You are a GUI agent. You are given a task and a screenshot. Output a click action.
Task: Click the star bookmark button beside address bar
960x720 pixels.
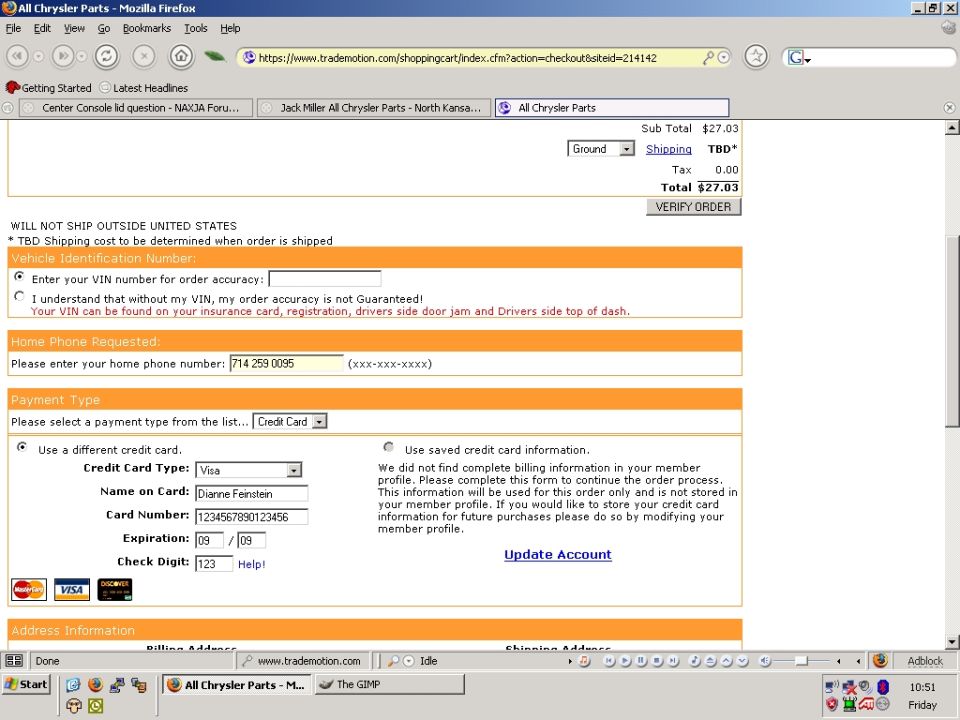(756, 57)
